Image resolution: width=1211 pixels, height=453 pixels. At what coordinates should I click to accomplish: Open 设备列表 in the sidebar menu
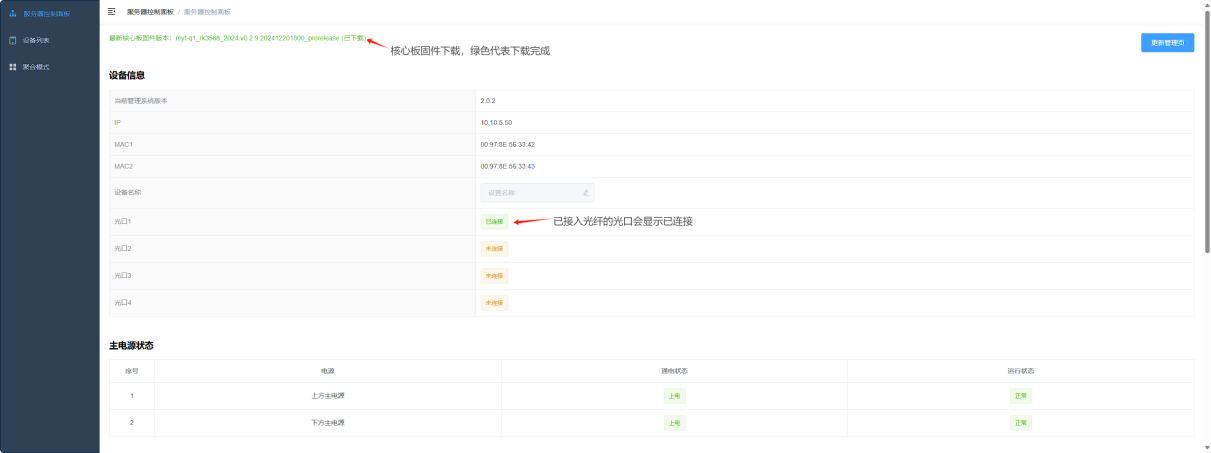point(37,41)
